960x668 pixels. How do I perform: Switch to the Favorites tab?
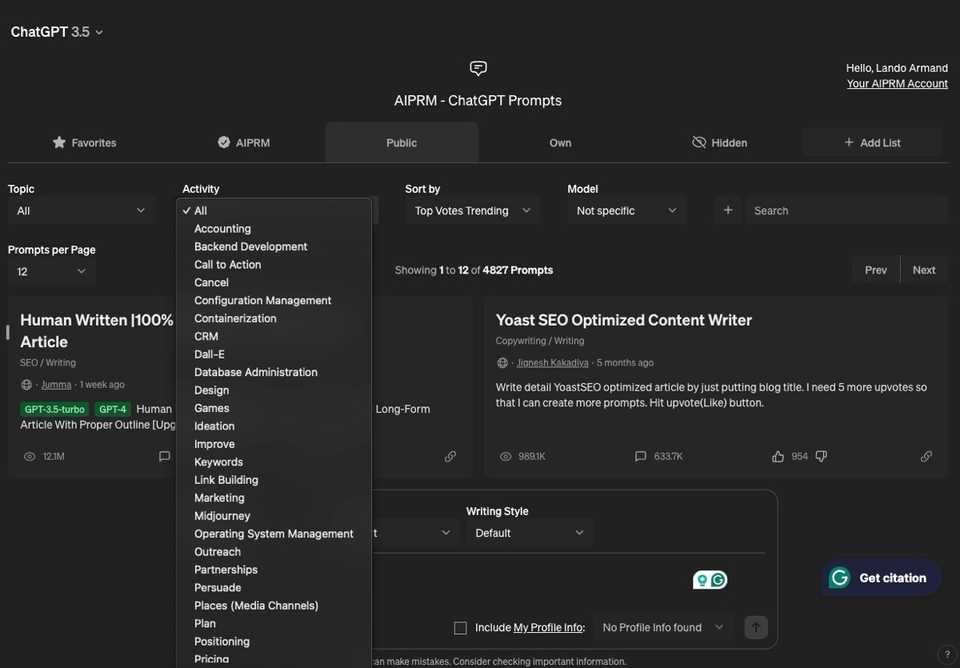pos(84,143)
